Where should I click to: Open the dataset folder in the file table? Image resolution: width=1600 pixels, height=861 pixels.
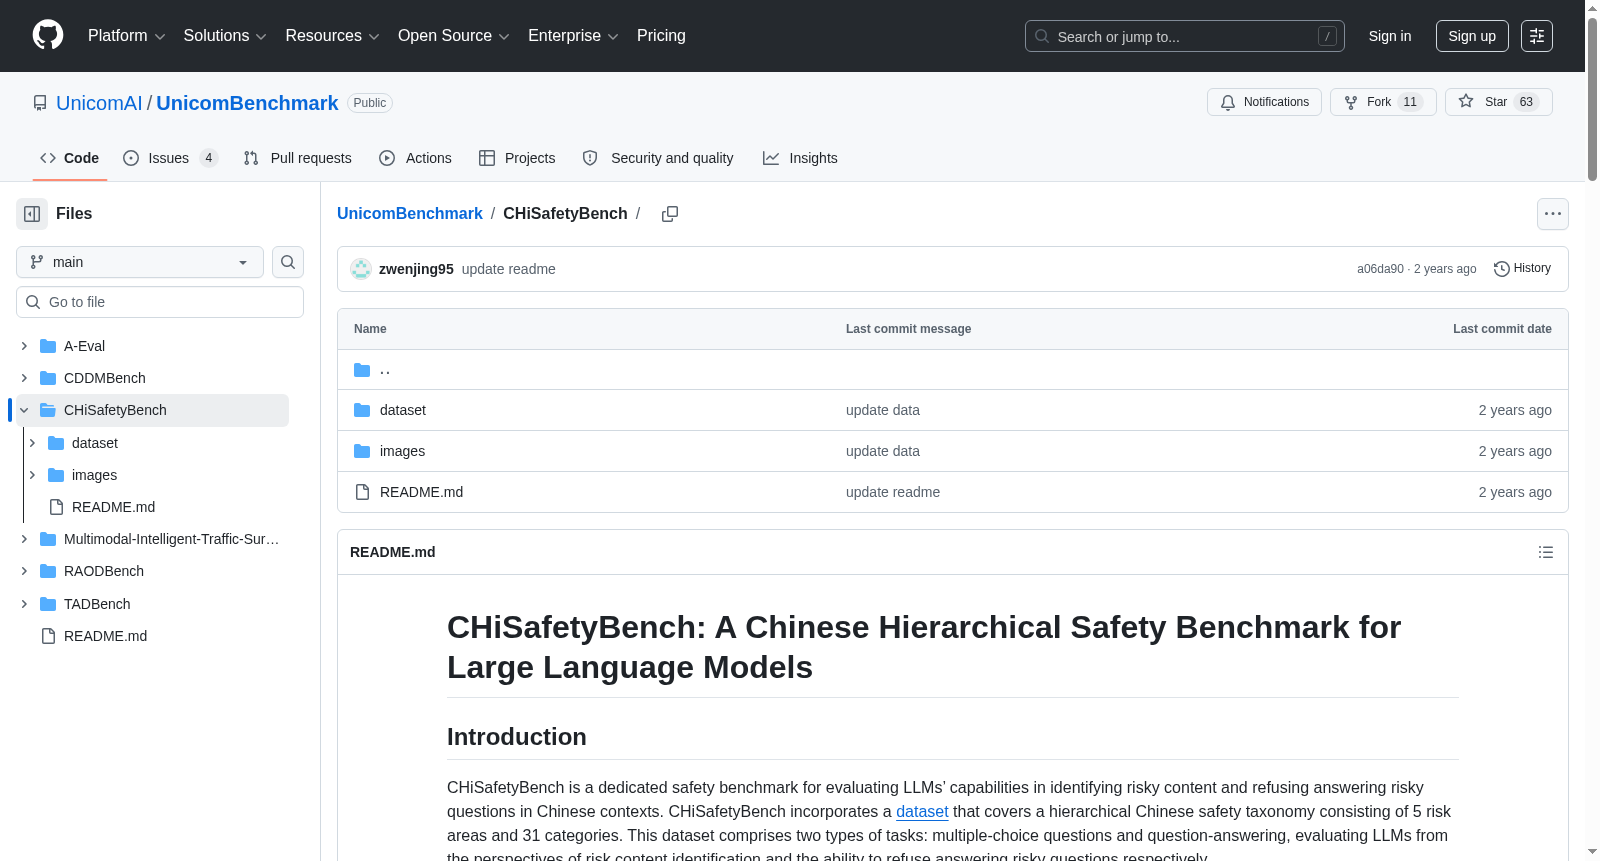(403, 410)
